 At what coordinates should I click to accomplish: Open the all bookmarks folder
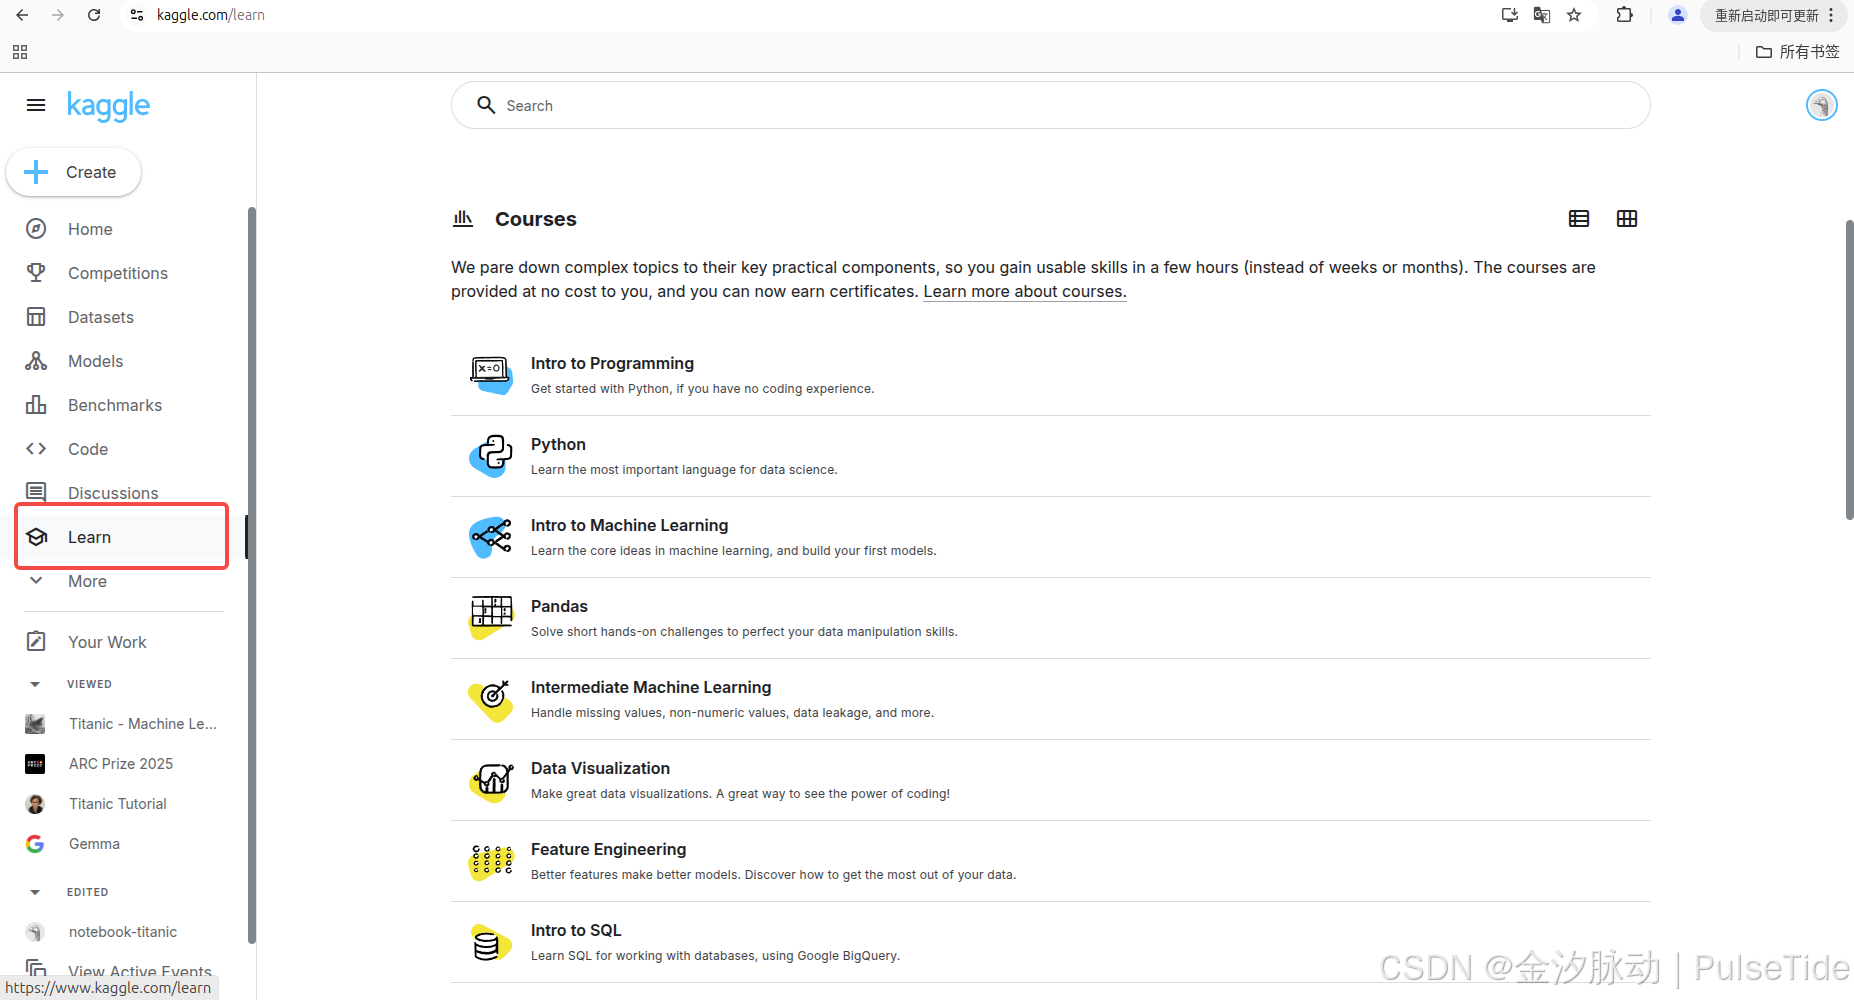click(x=1798, y=52)
